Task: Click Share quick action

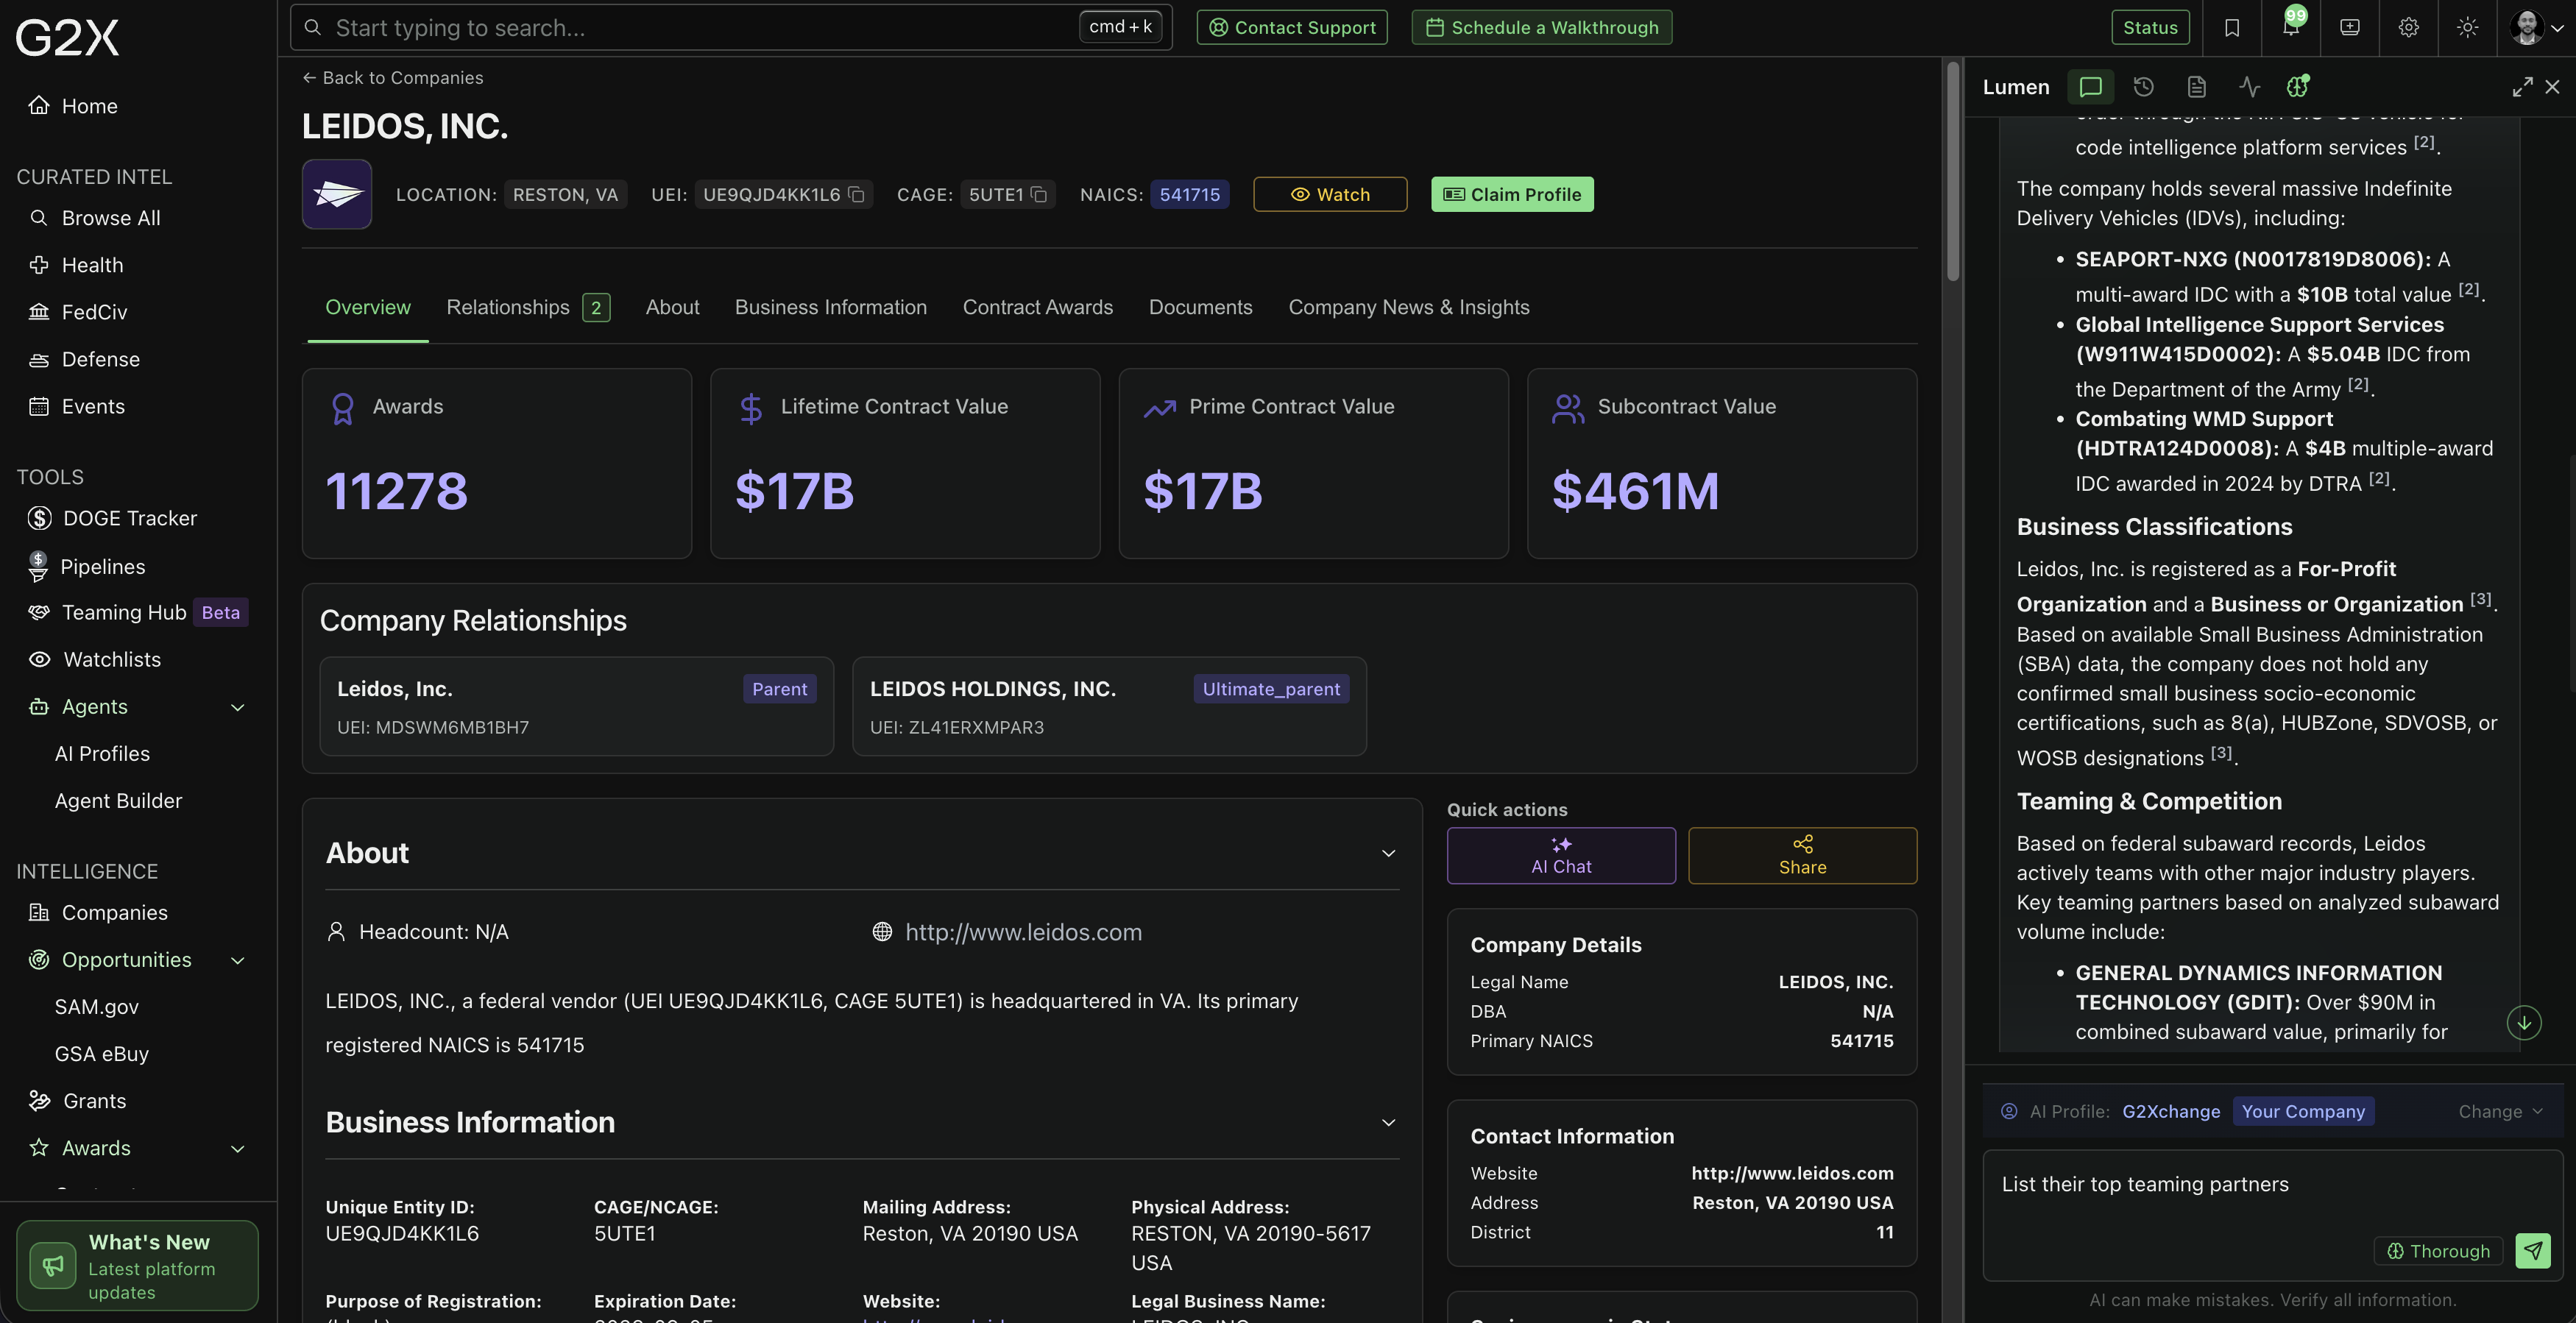Action: pos(1802,855)
